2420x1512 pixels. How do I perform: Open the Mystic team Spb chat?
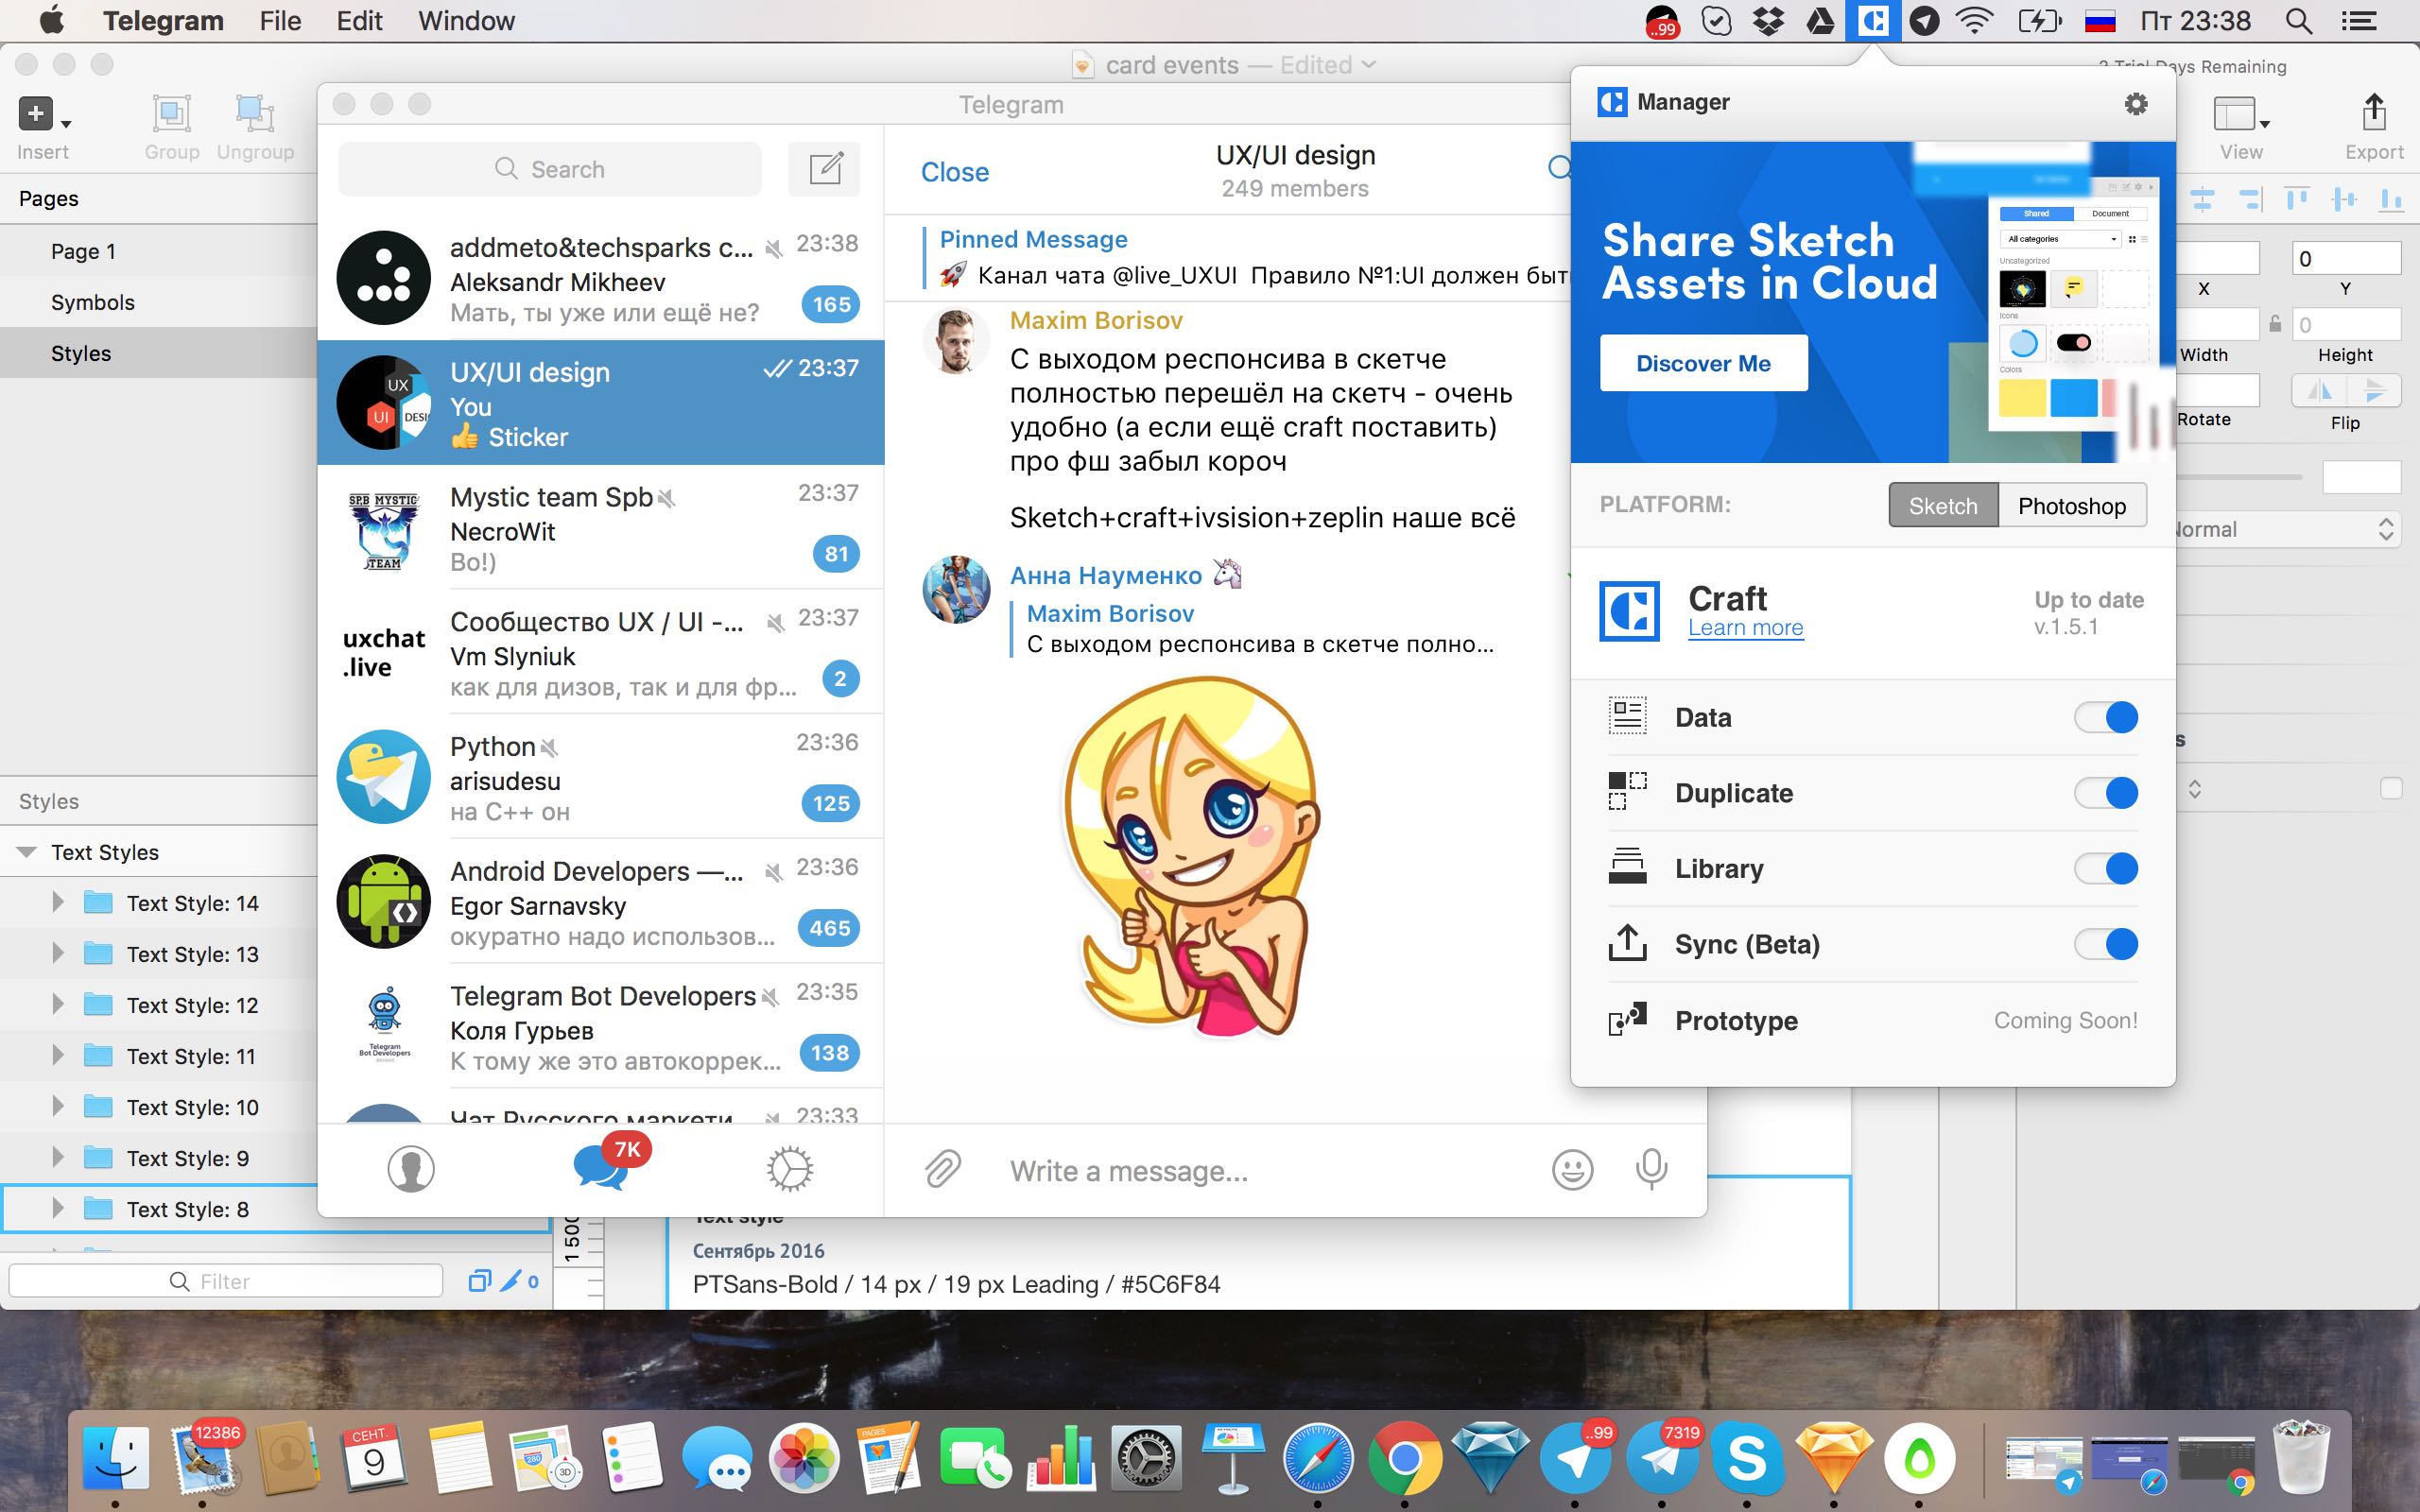tap(600, 527)
